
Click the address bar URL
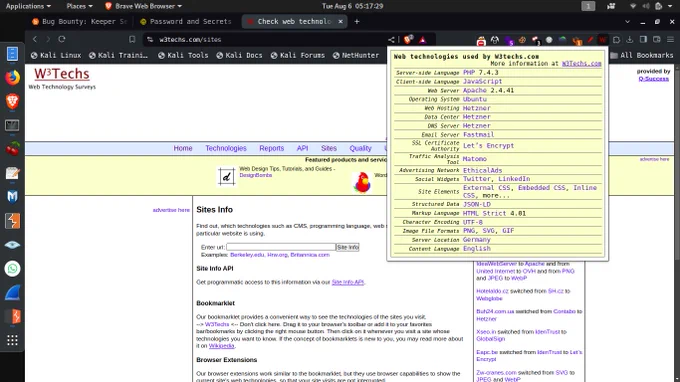tap(190, 39)
